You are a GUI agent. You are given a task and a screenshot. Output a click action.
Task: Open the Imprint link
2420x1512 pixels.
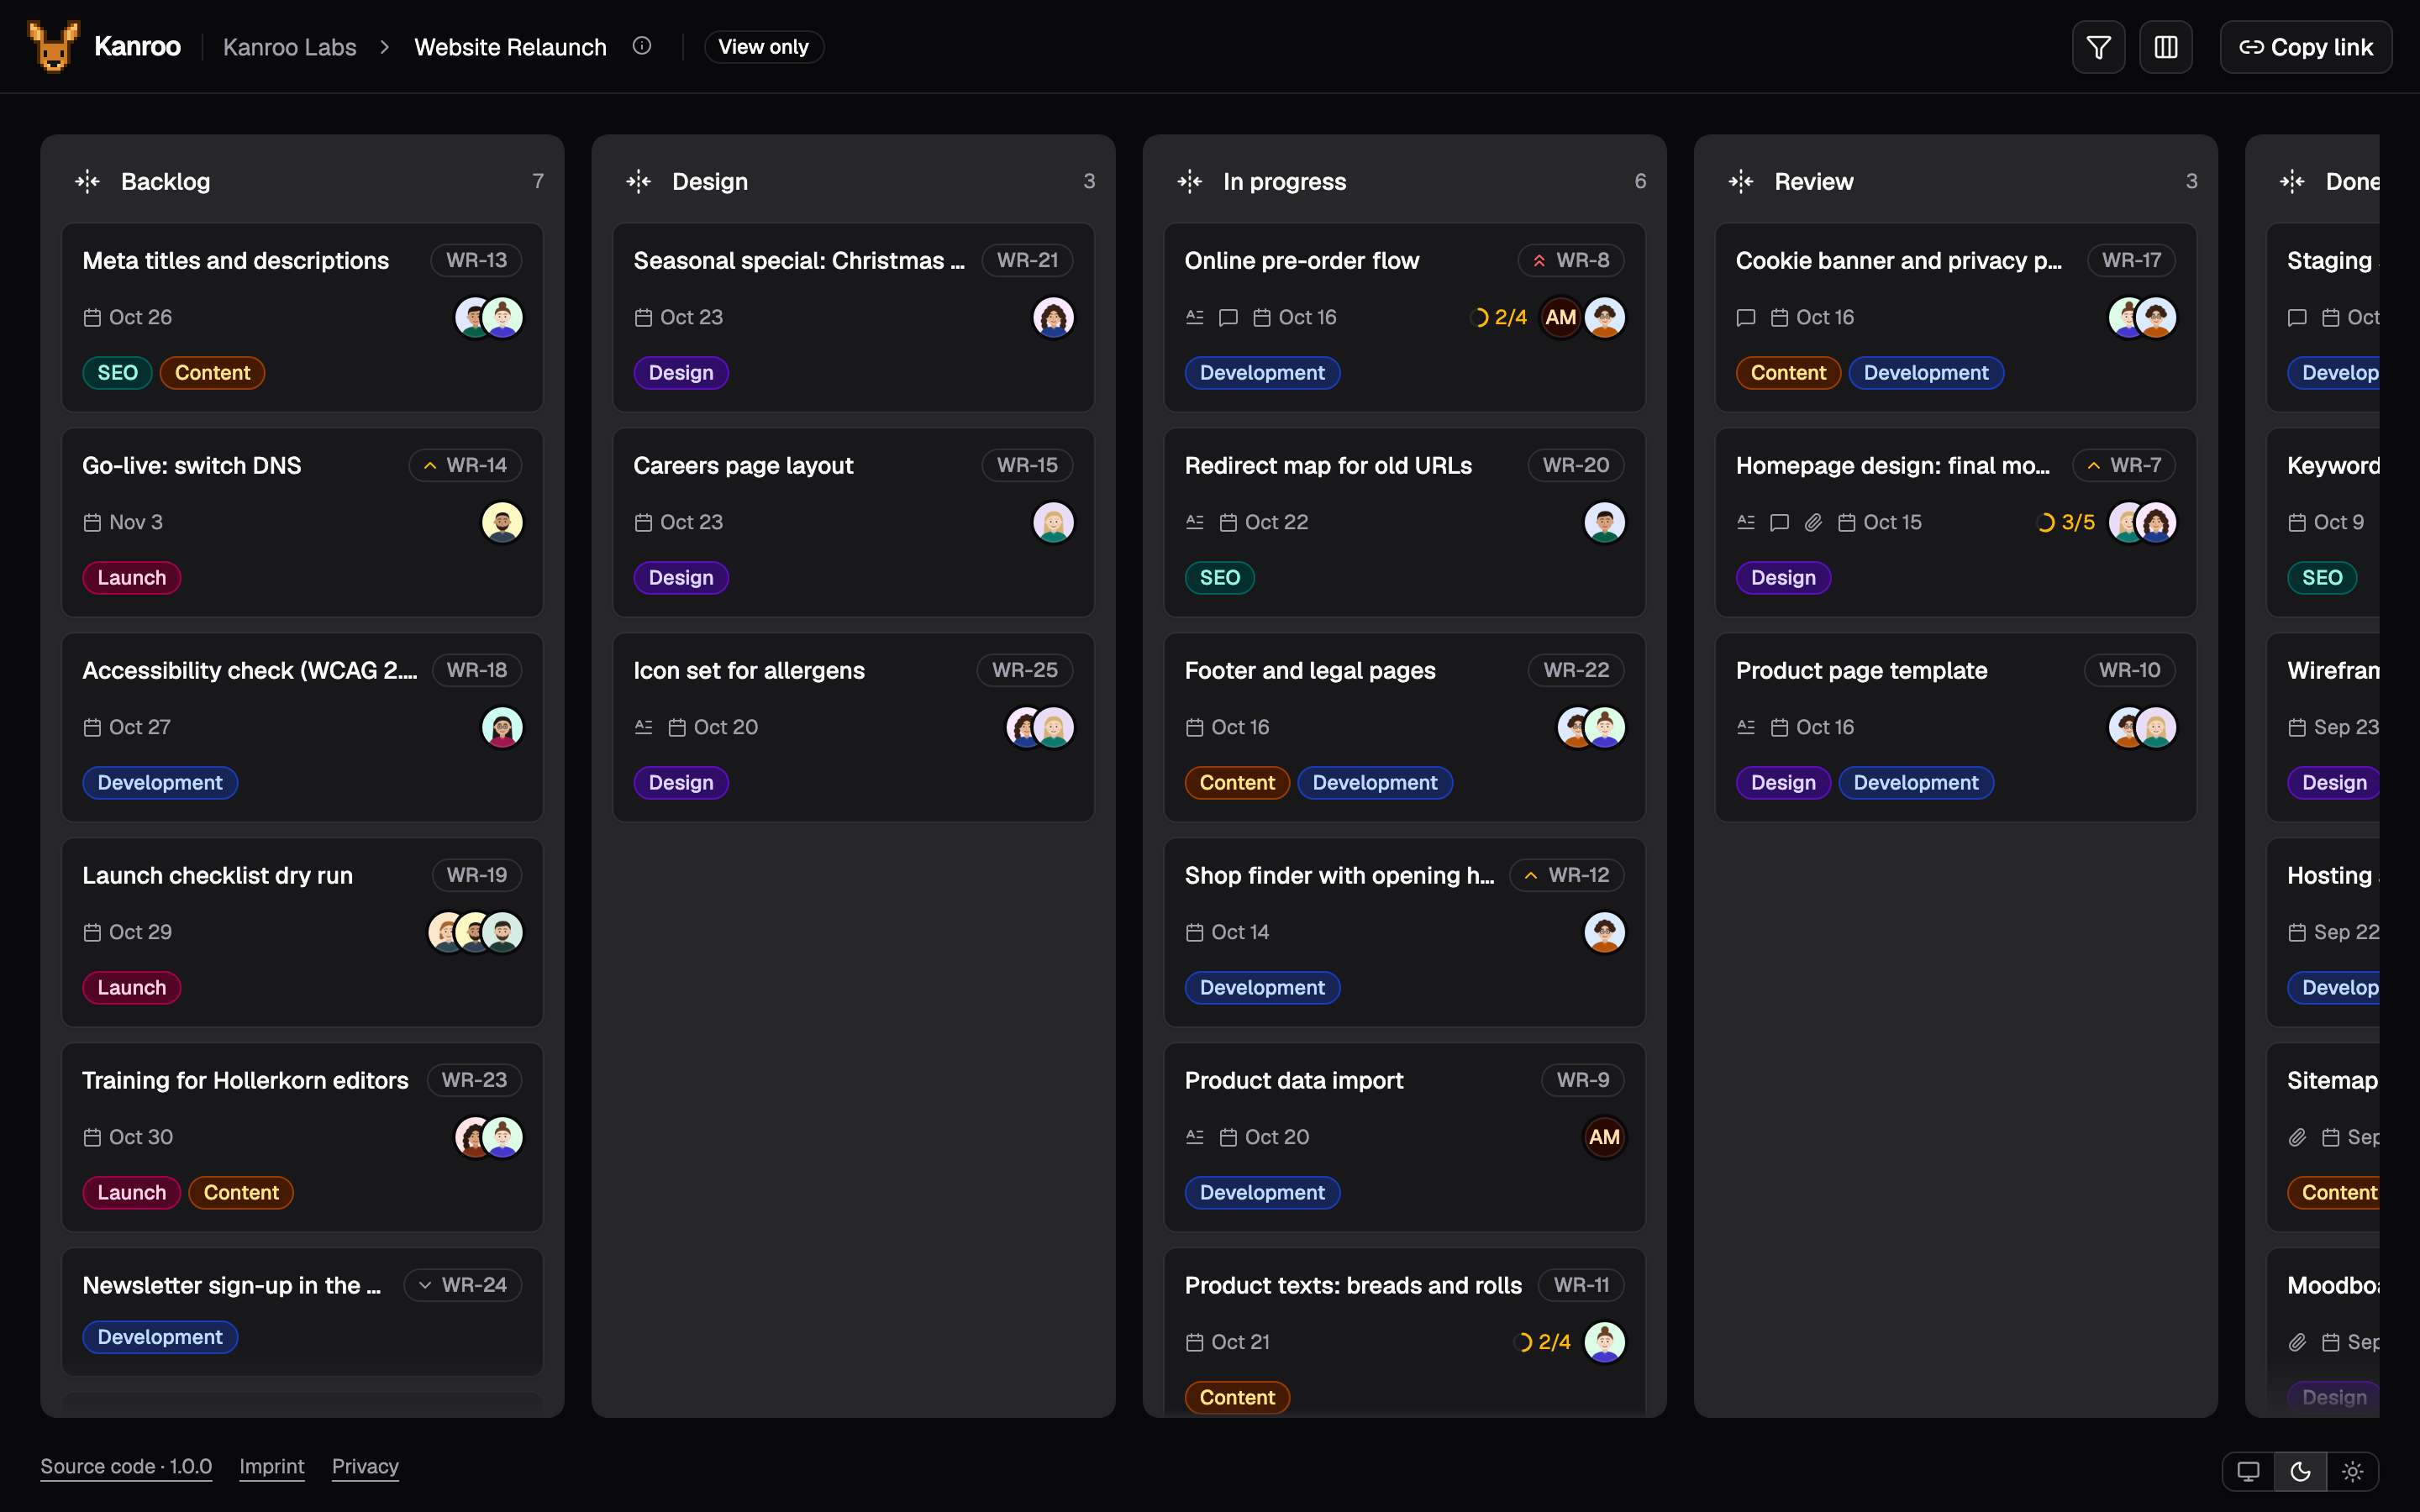pyautogui.click(x=272, y=1467)
